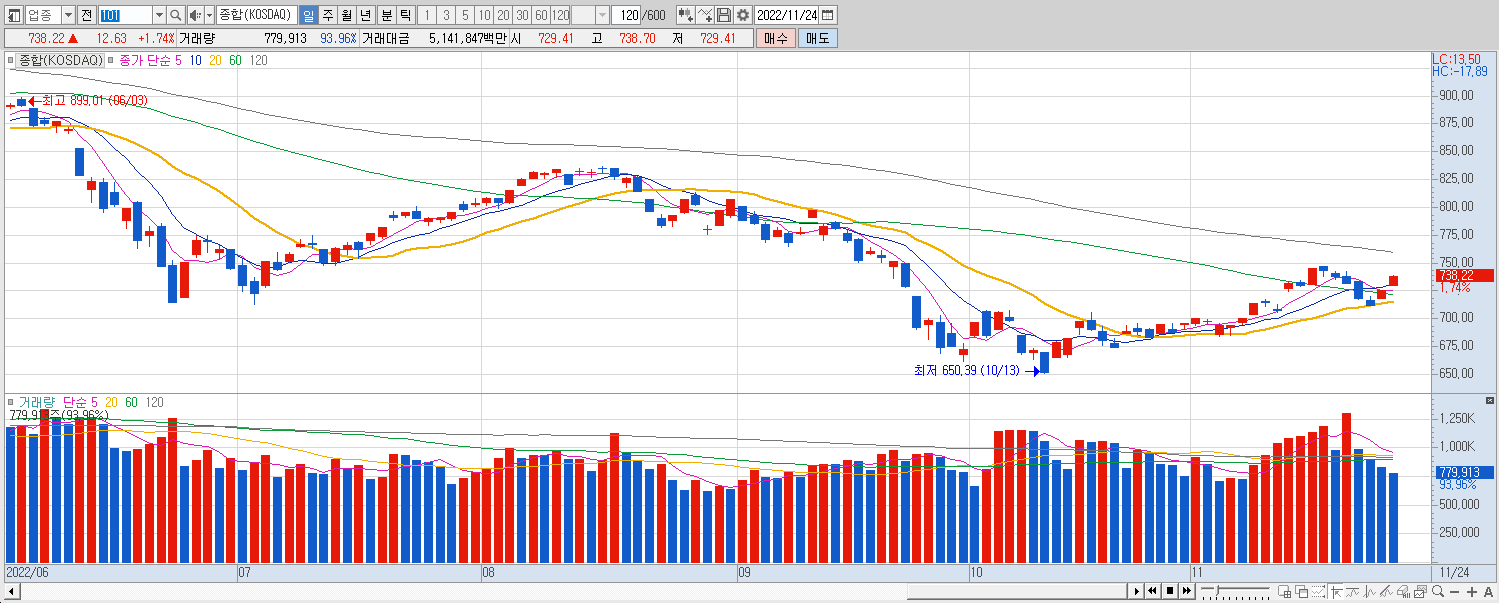Image resolution: width=1499 pixels, height=603 pixels.
Task: Choose interval button 20
Action: [x=503, y=15]
